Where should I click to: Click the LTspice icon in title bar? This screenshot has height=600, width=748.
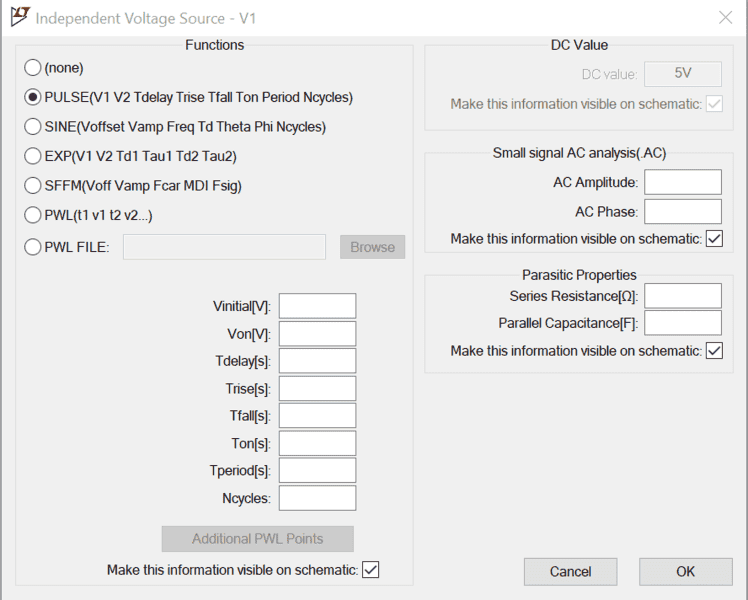(18, 17)
